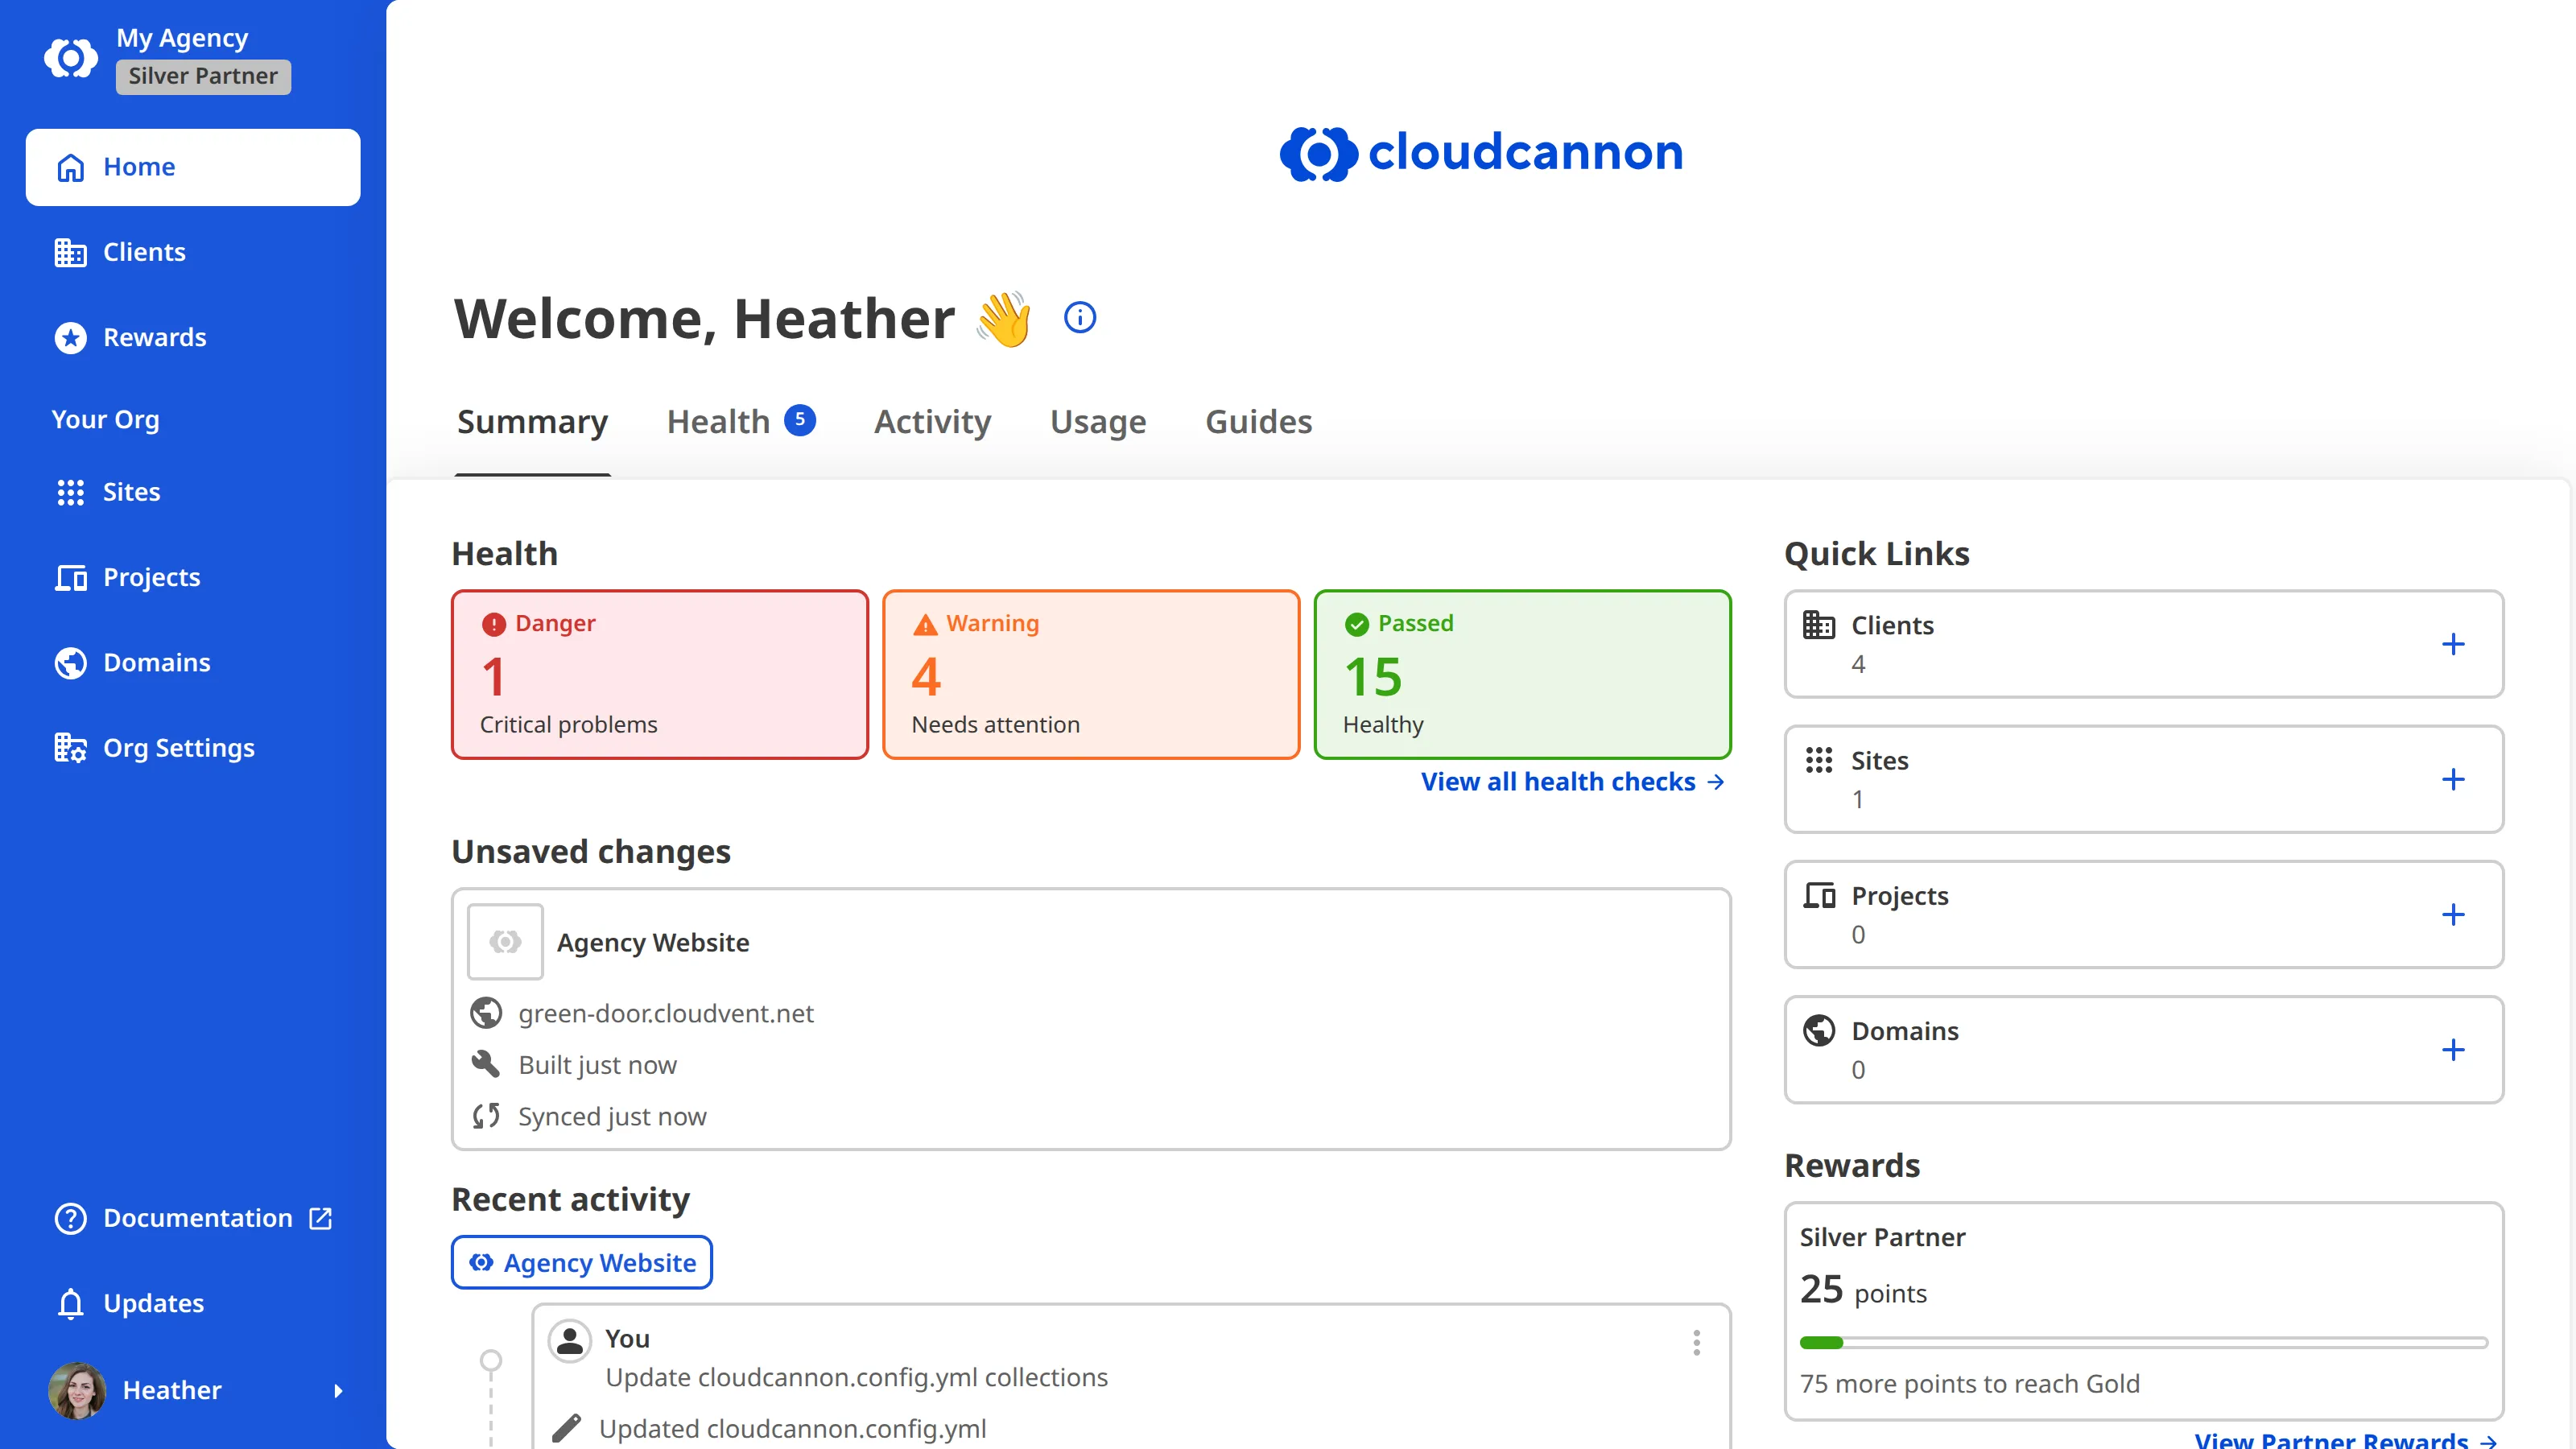Click the Clients building icon in sidebar

(70, 252)
